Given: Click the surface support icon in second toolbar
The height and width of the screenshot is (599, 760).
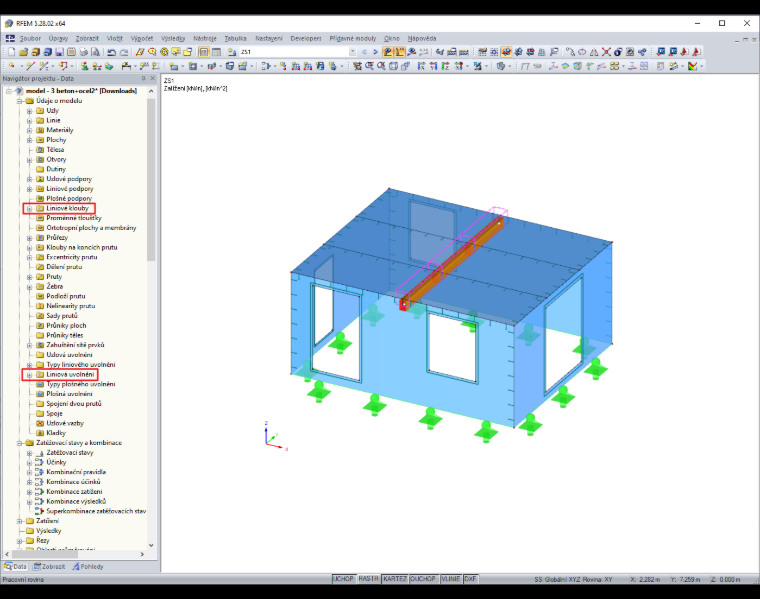Looking at the screenshot, I should (109, 66).
